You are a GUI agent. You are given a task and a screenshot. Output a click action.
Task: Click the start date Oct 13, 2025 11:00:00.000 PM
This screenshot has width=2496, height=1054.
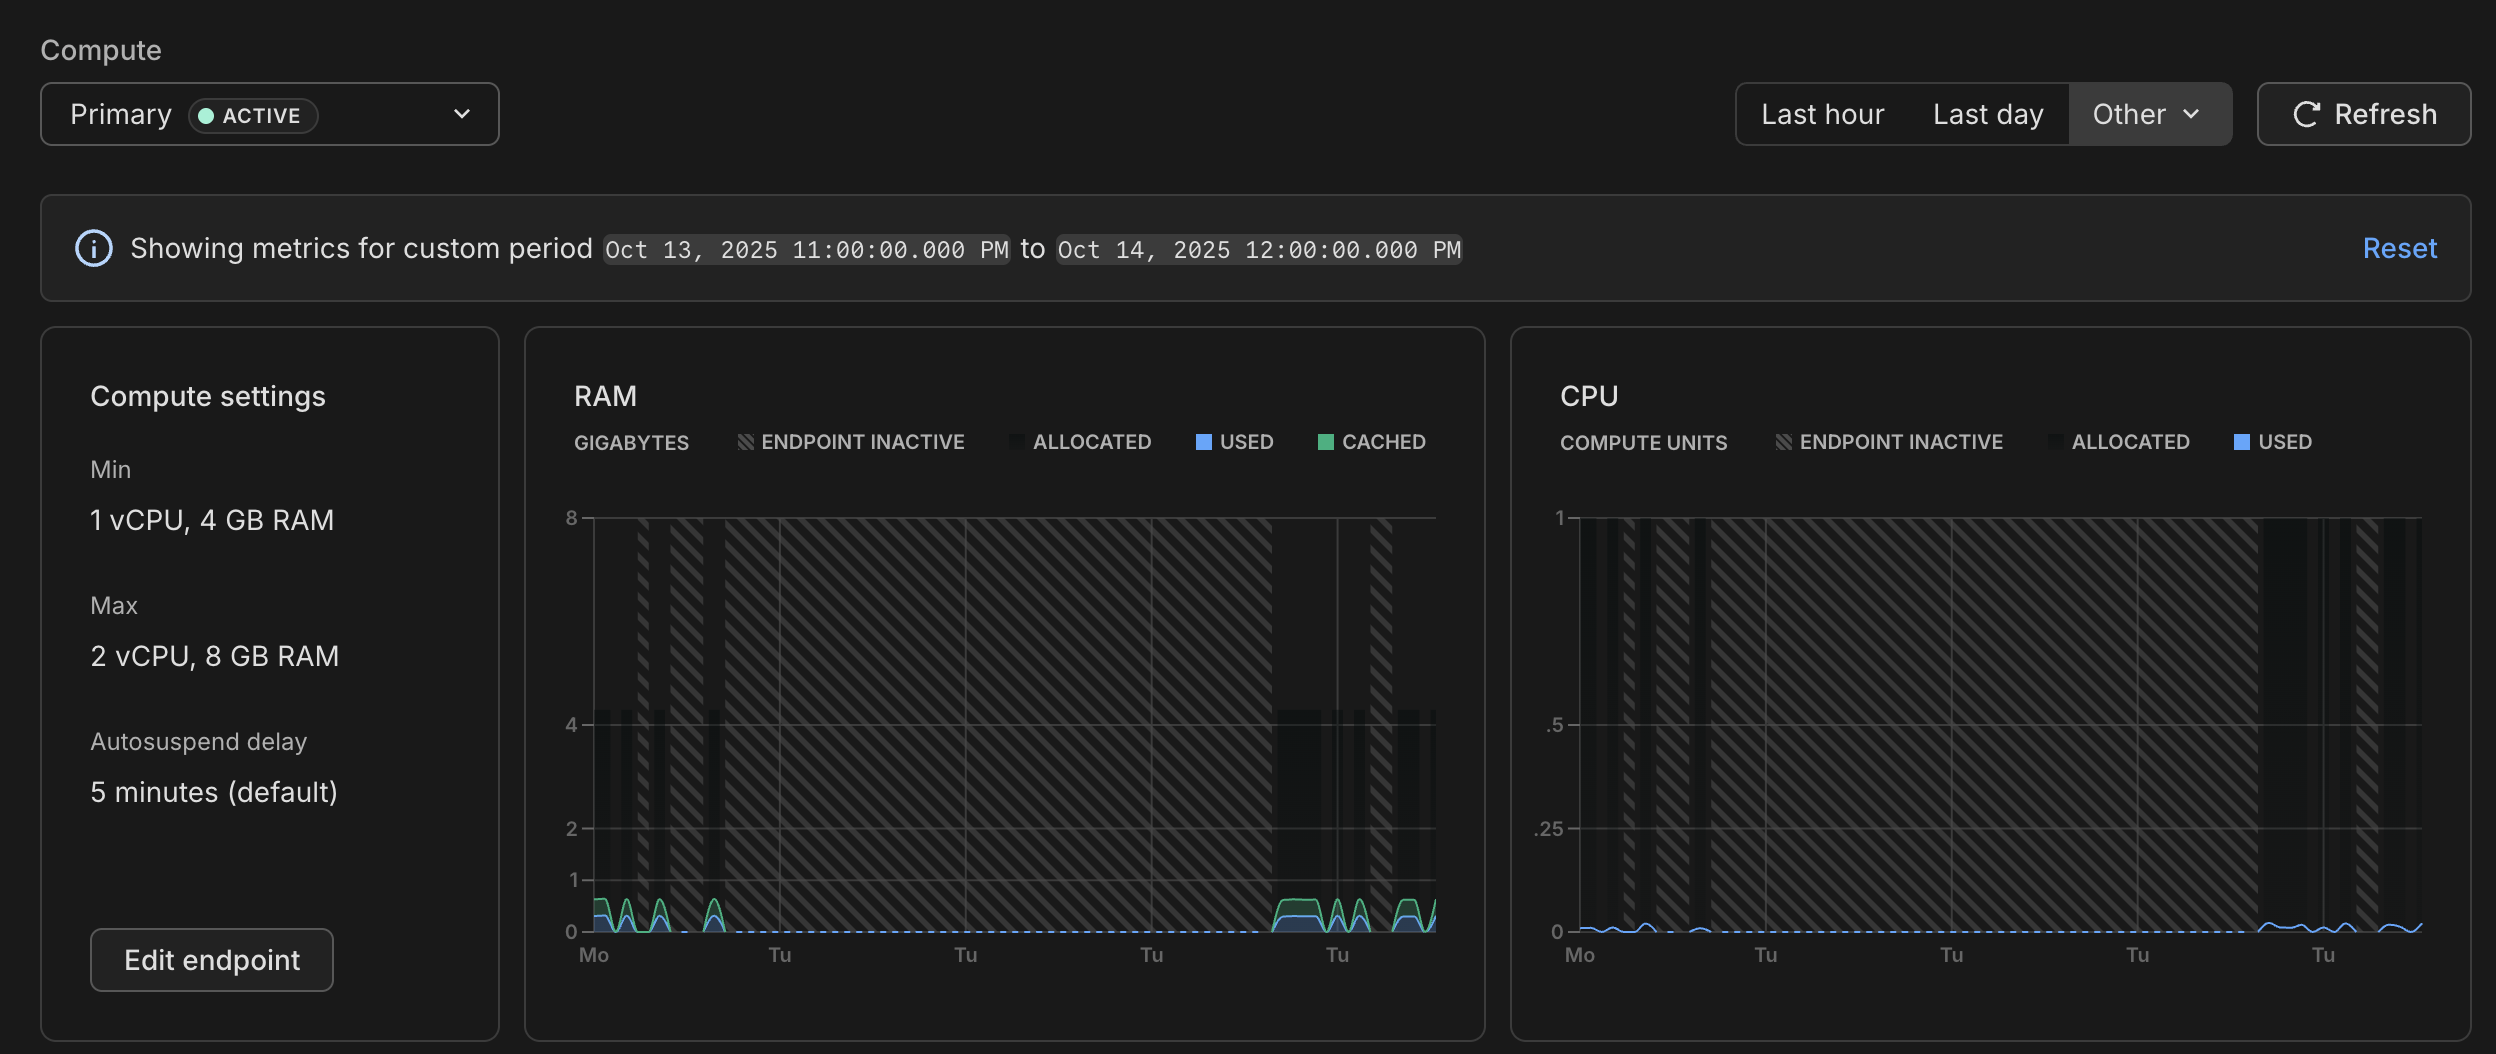point(807,249)
